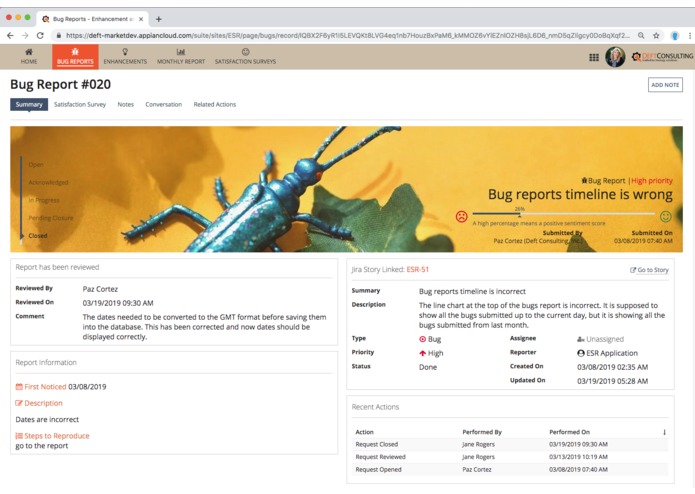The image size is (695, 494).
Task: Reload the current page
Action: (40, 35)
